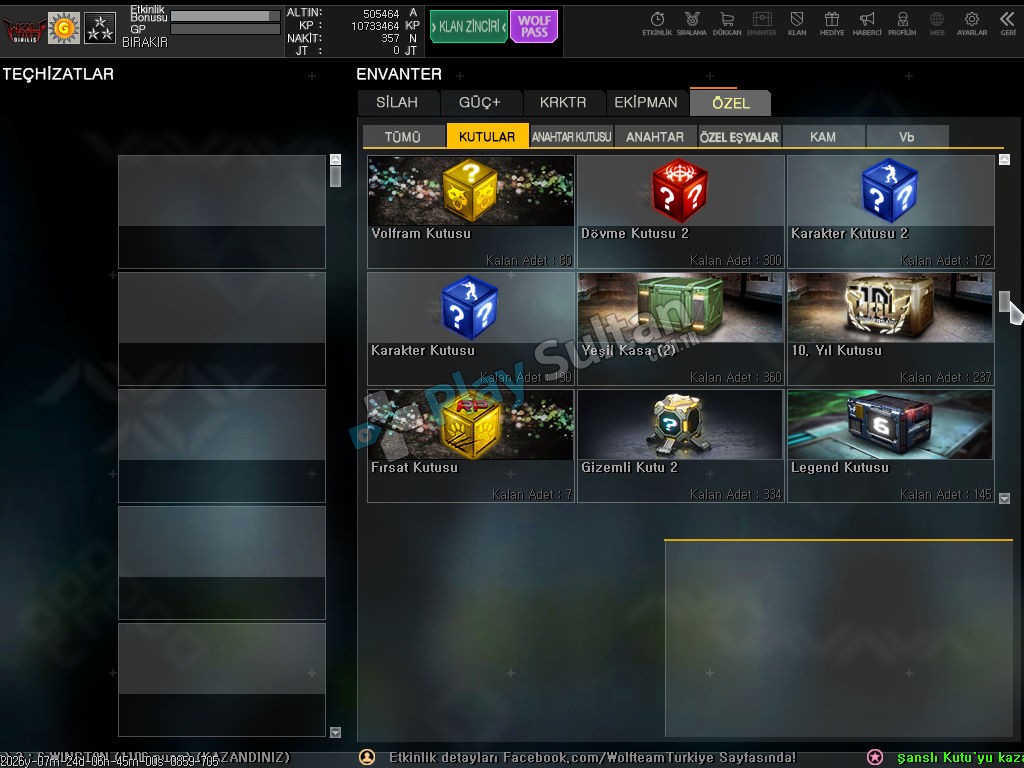The width and height of the screenshot is (1024, 768).
Task: Select the ANAHTAR KUTUSU sub-tab
Action: (571, 136)
